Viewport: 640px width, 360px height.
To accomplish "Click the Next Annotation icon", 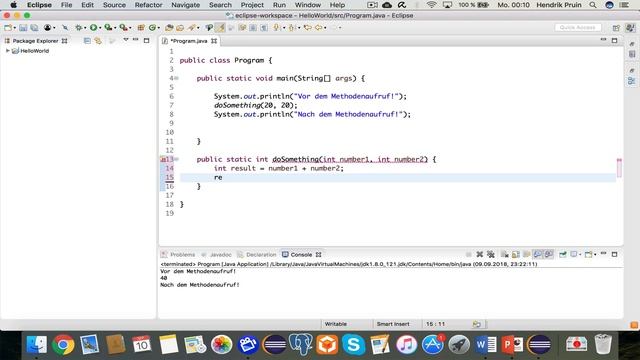I will pyautogui.click(x=277, y=28).
